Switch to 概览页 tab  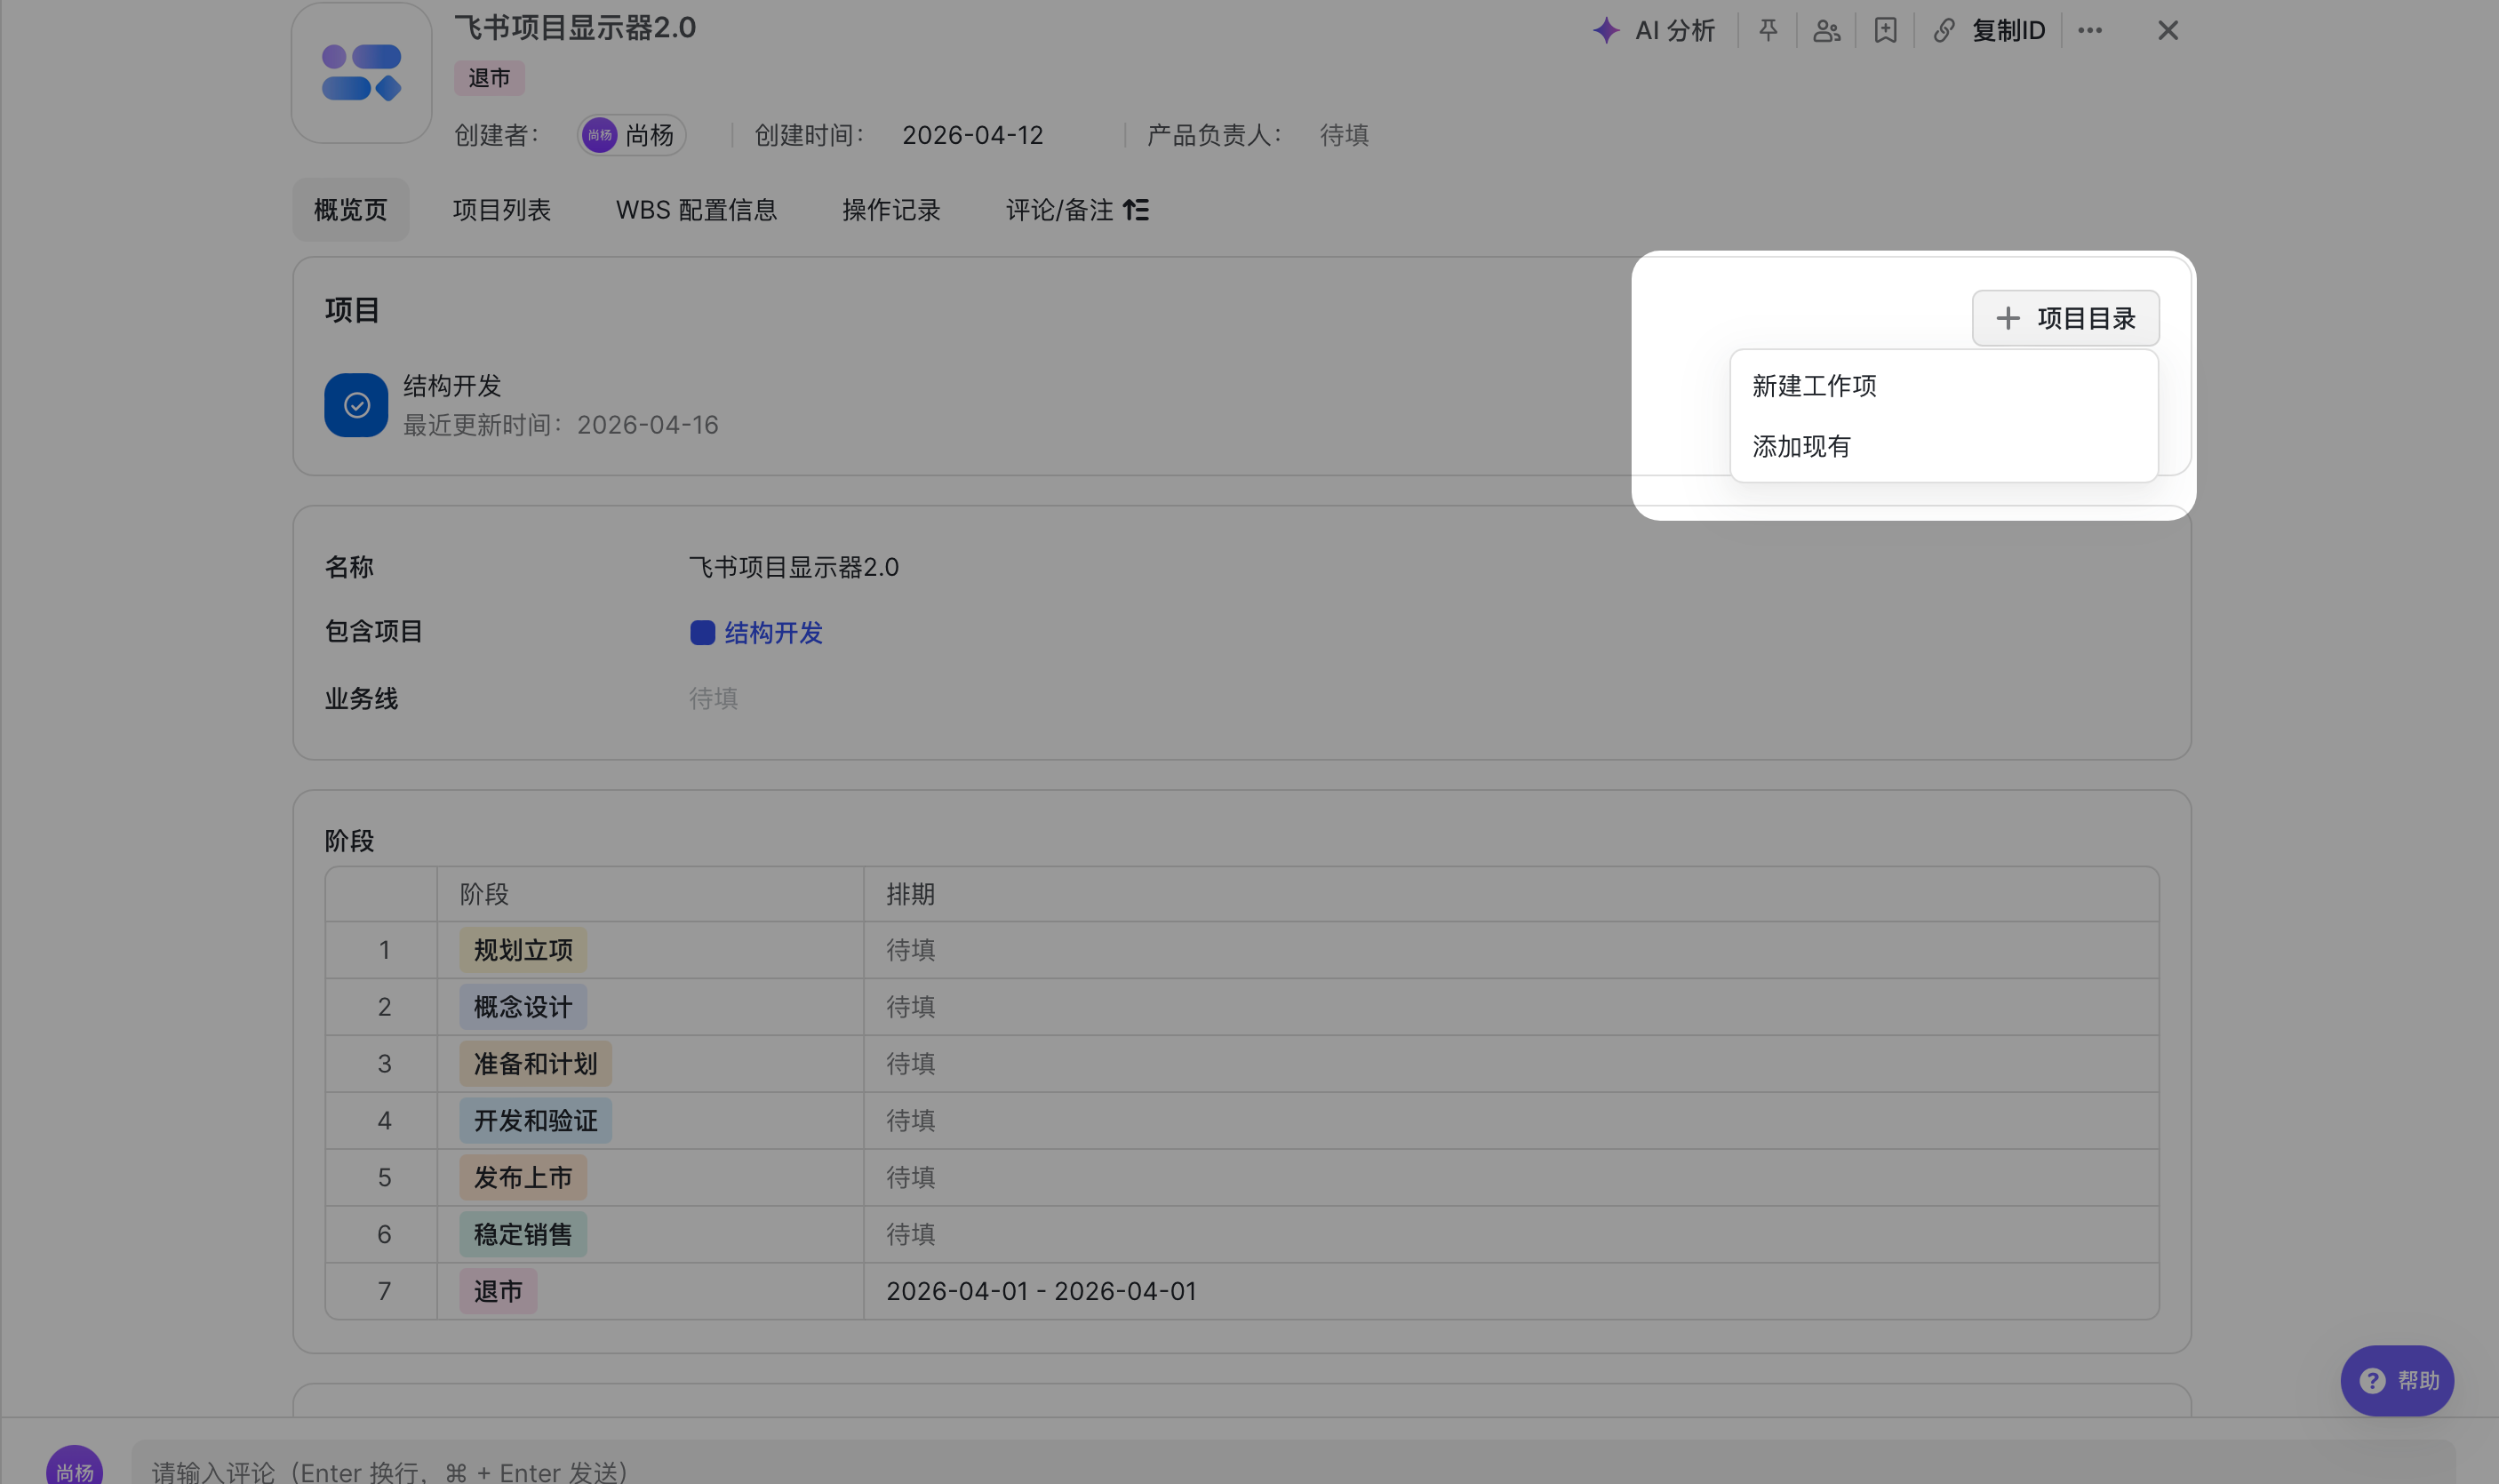[x=350, y=209]
